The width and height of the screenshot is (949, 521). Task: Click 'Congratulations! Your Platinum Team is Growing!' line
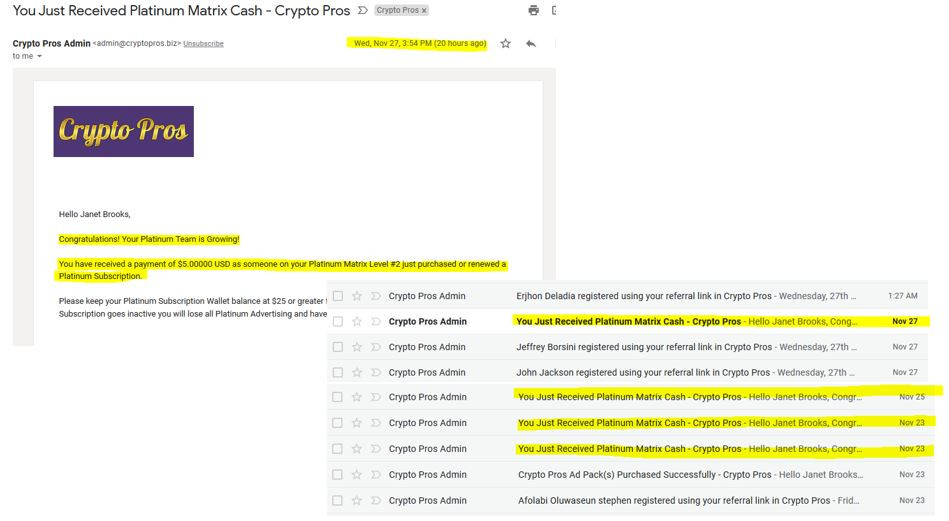(x=149, y=239)
